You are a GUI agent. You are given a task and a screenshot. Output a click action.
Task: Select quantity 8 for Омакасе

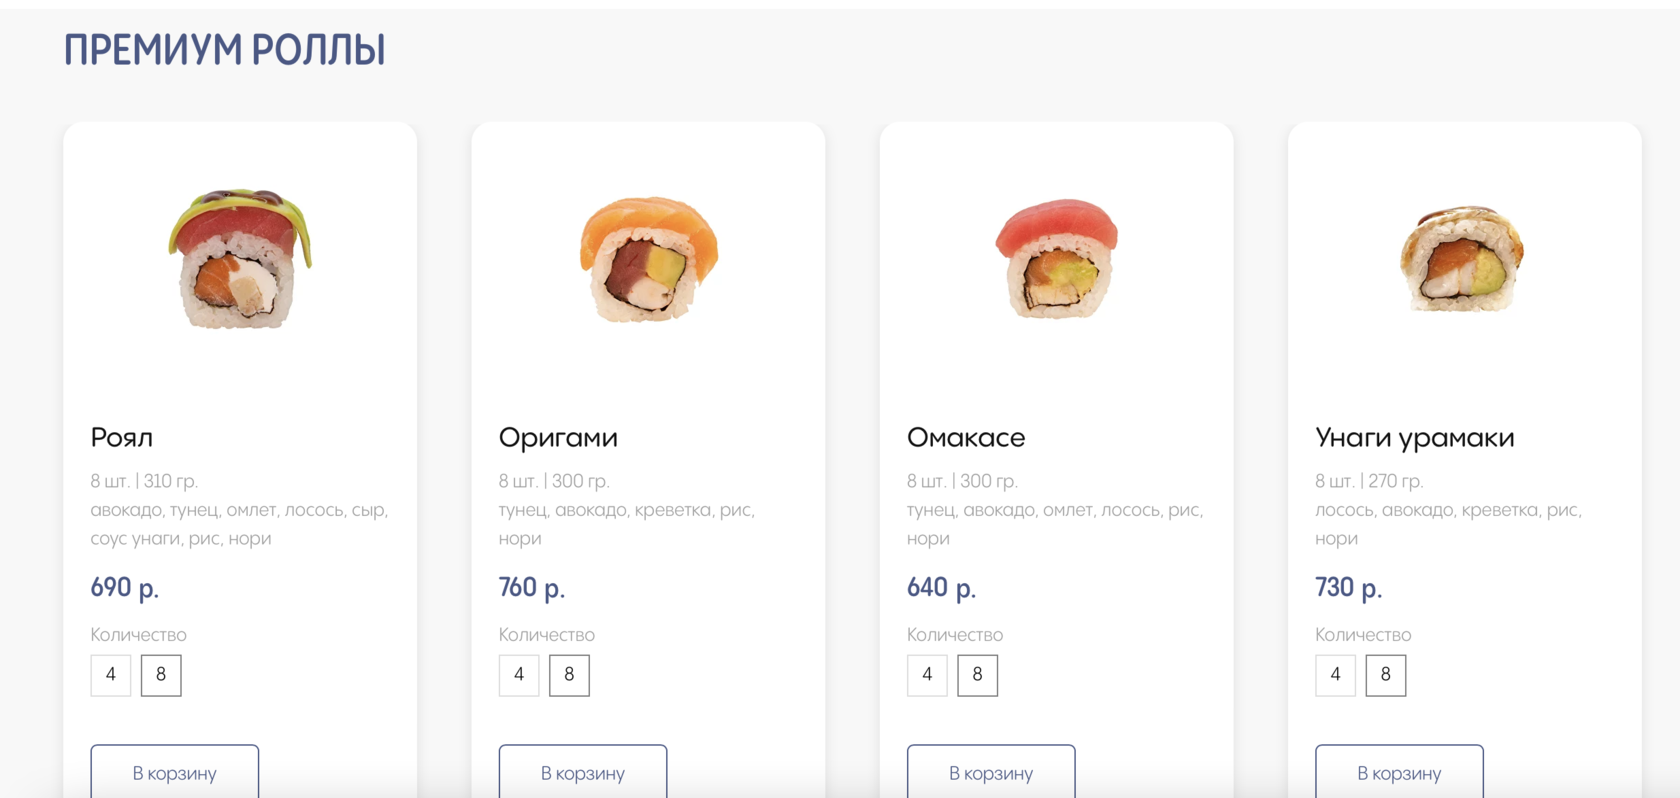(977, 675)
